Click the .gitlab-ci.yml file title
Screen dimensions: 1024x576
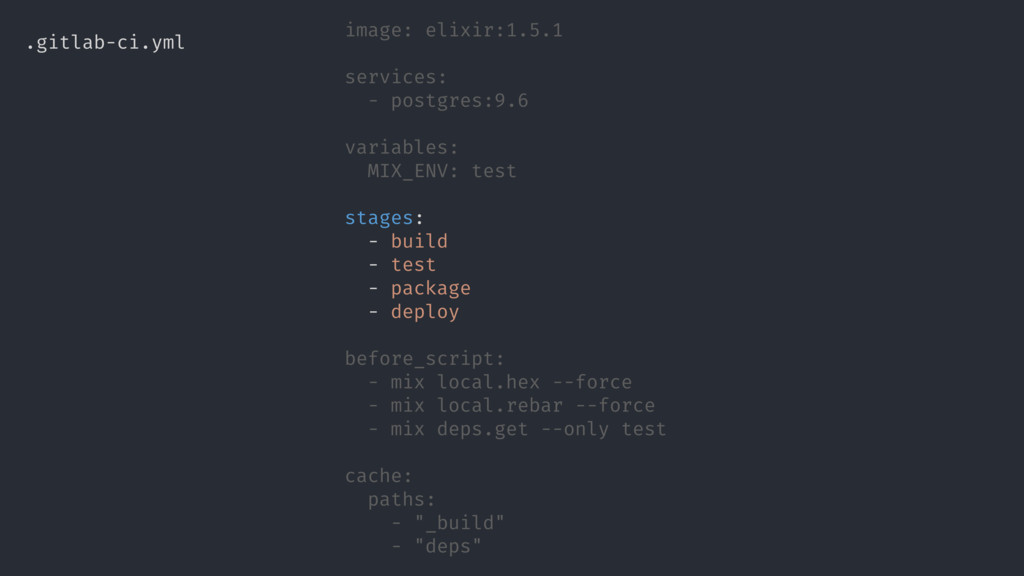[x=105, y=43]
